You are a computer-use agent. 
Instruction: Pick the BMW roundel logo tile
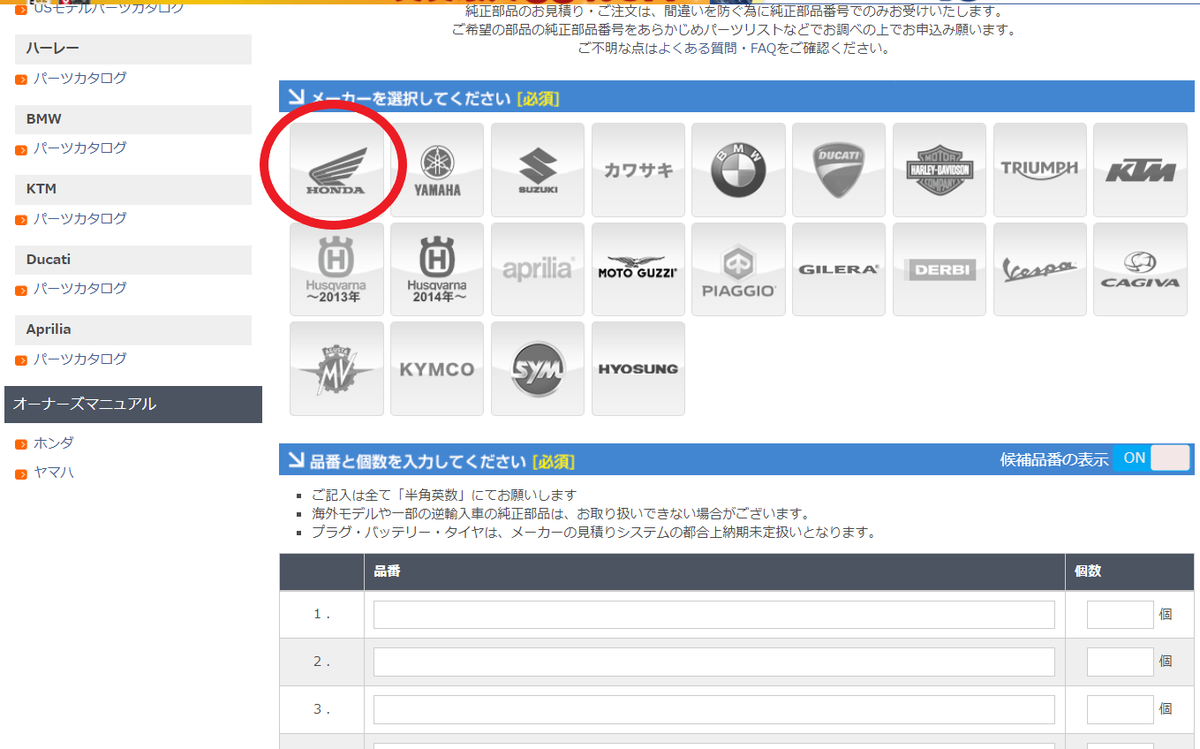pos(738,170)
